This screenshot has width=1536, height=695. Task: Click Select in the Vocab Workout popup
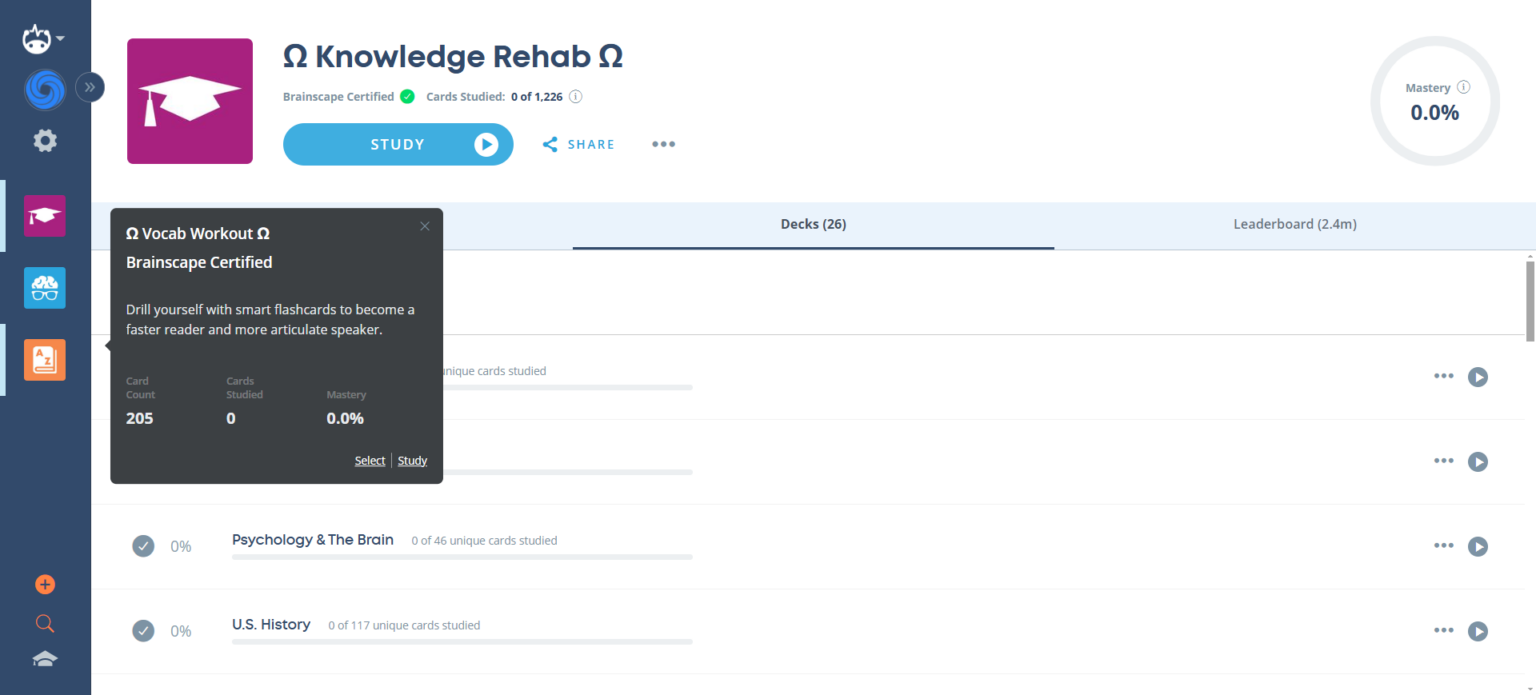point(369,460)
